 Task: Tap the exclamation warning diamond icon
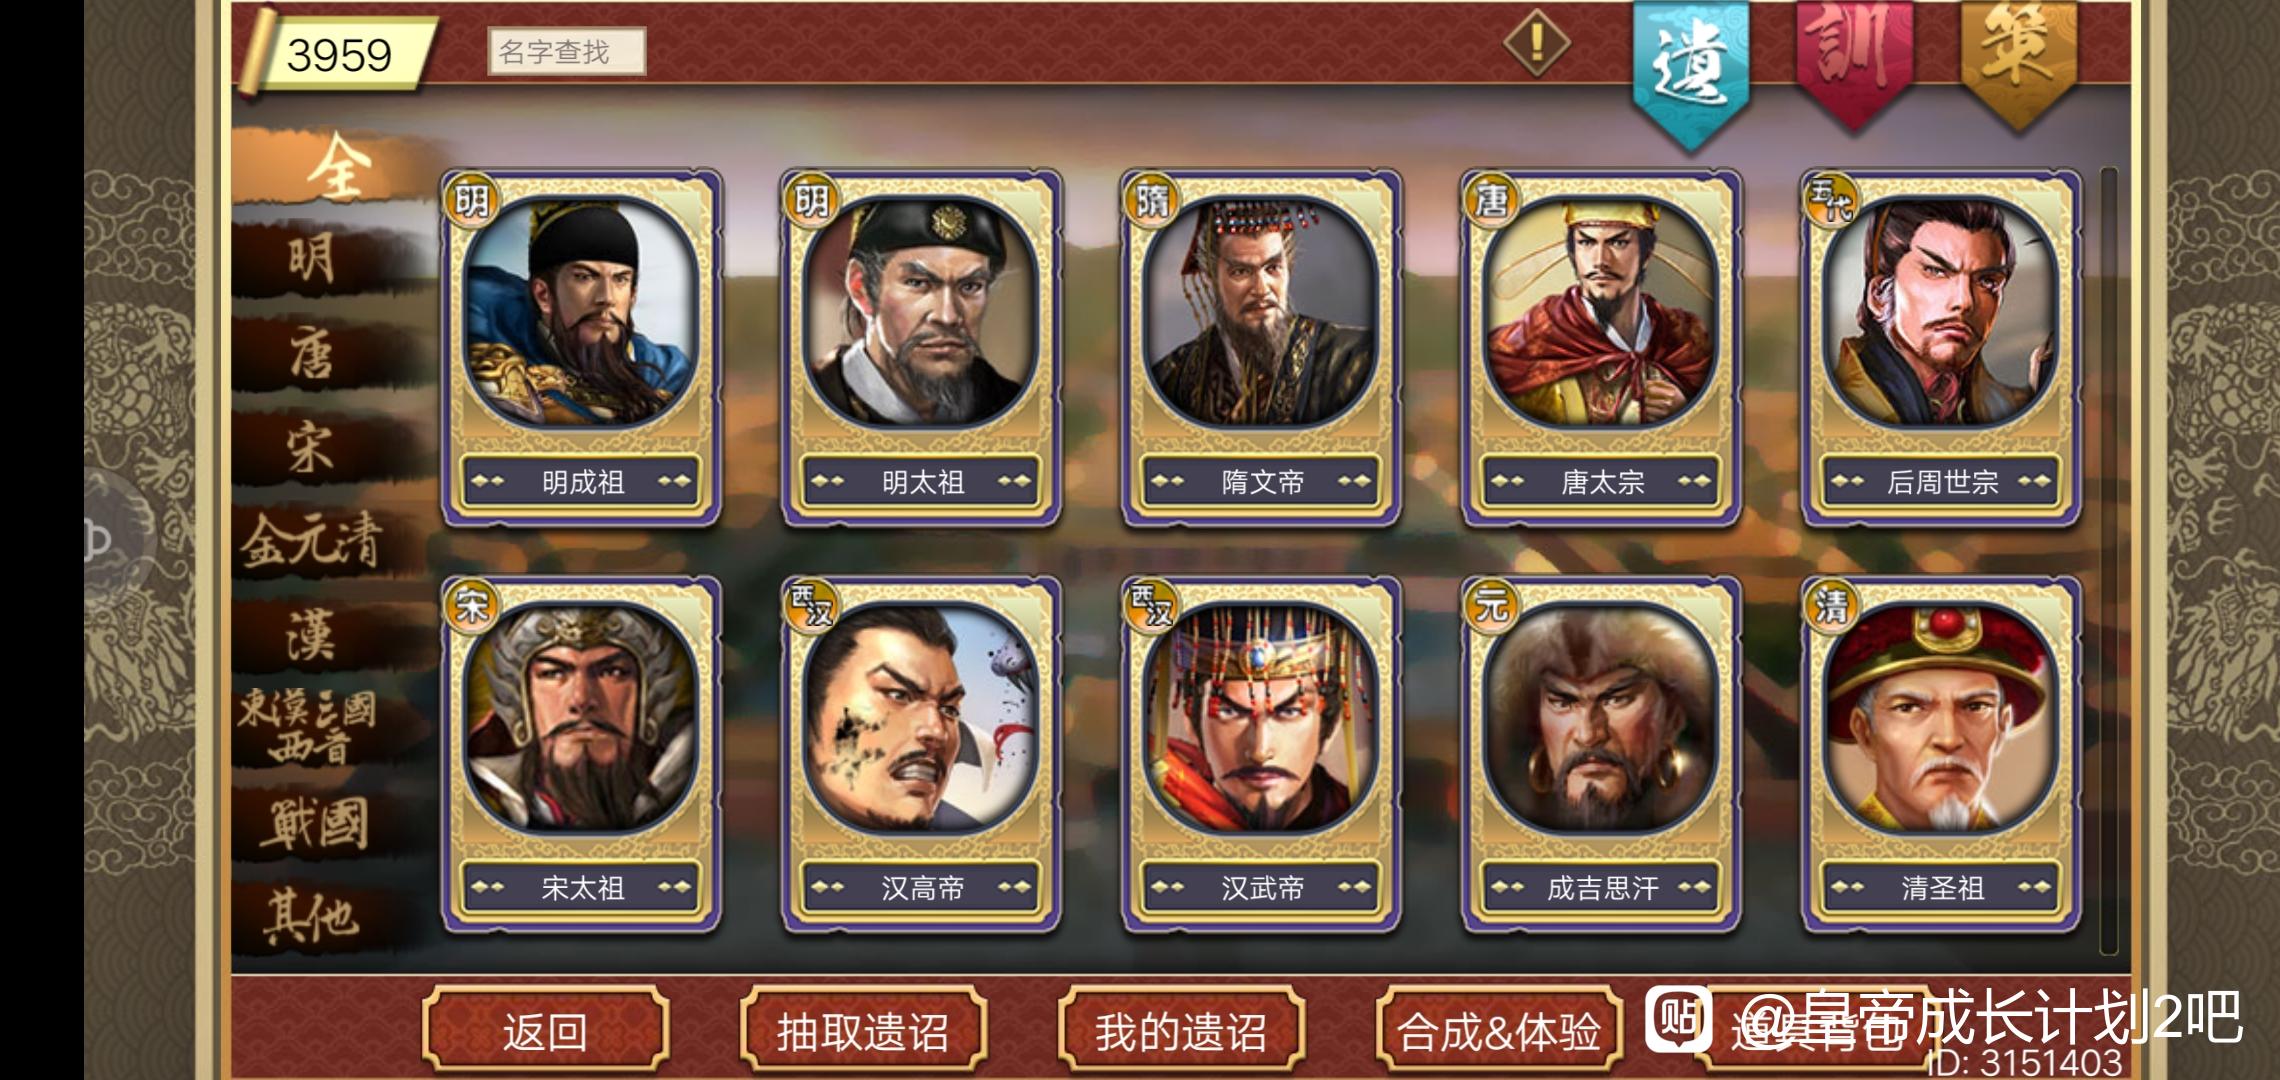(x=1537, y=43)
